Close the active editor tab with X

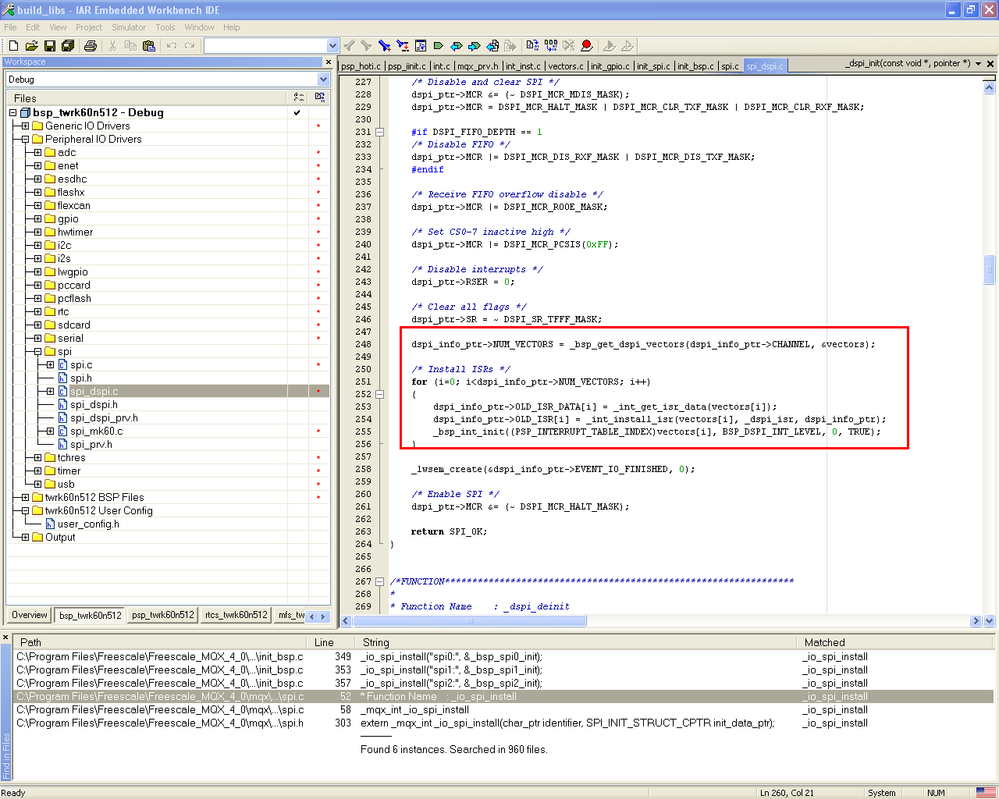990,64
